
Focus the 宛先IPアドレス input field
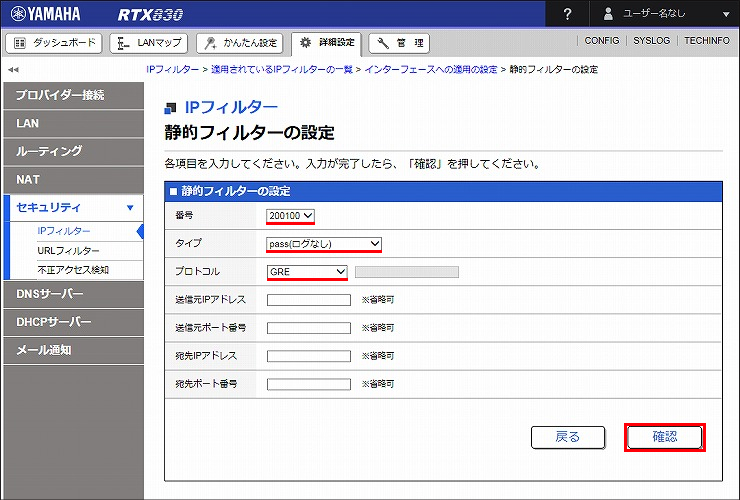pos(309,356)
